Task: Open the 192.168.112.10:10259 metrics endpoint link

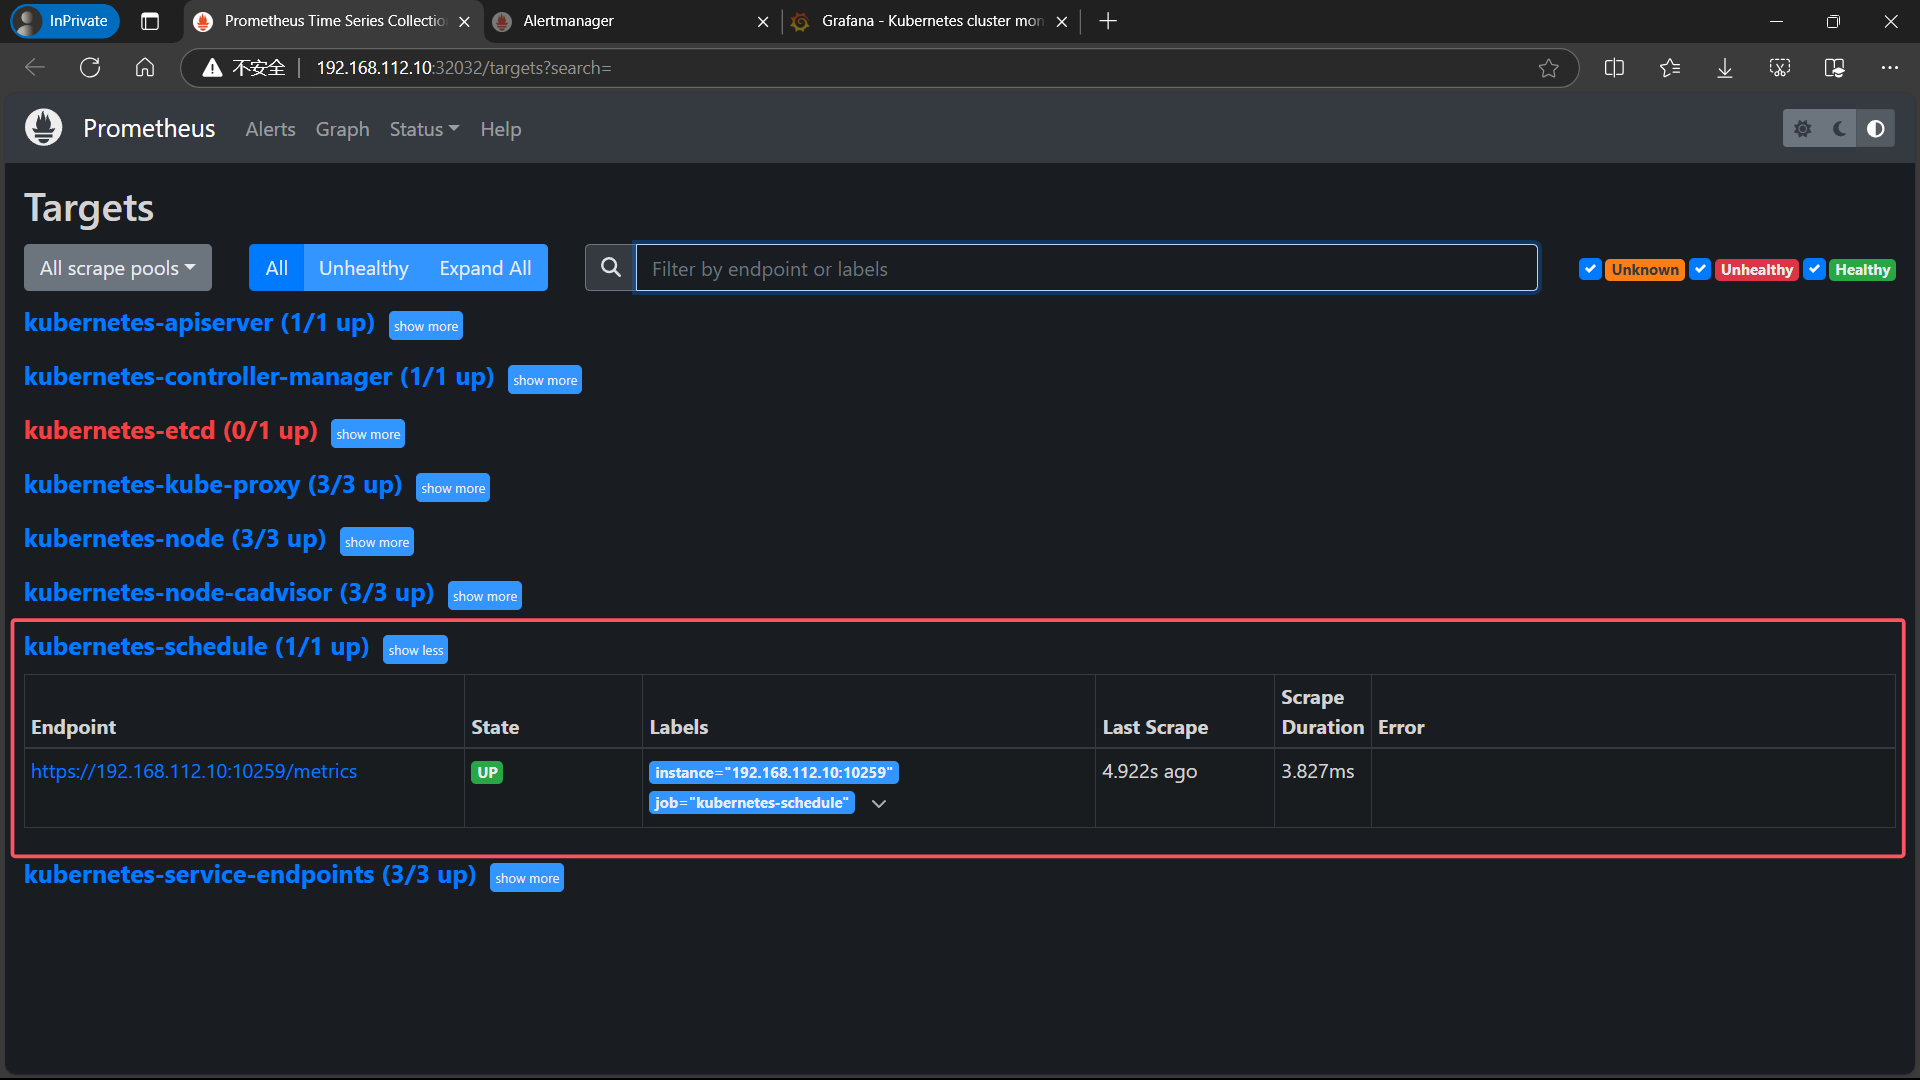Action: pyautogui.click(x=194, y=771)
